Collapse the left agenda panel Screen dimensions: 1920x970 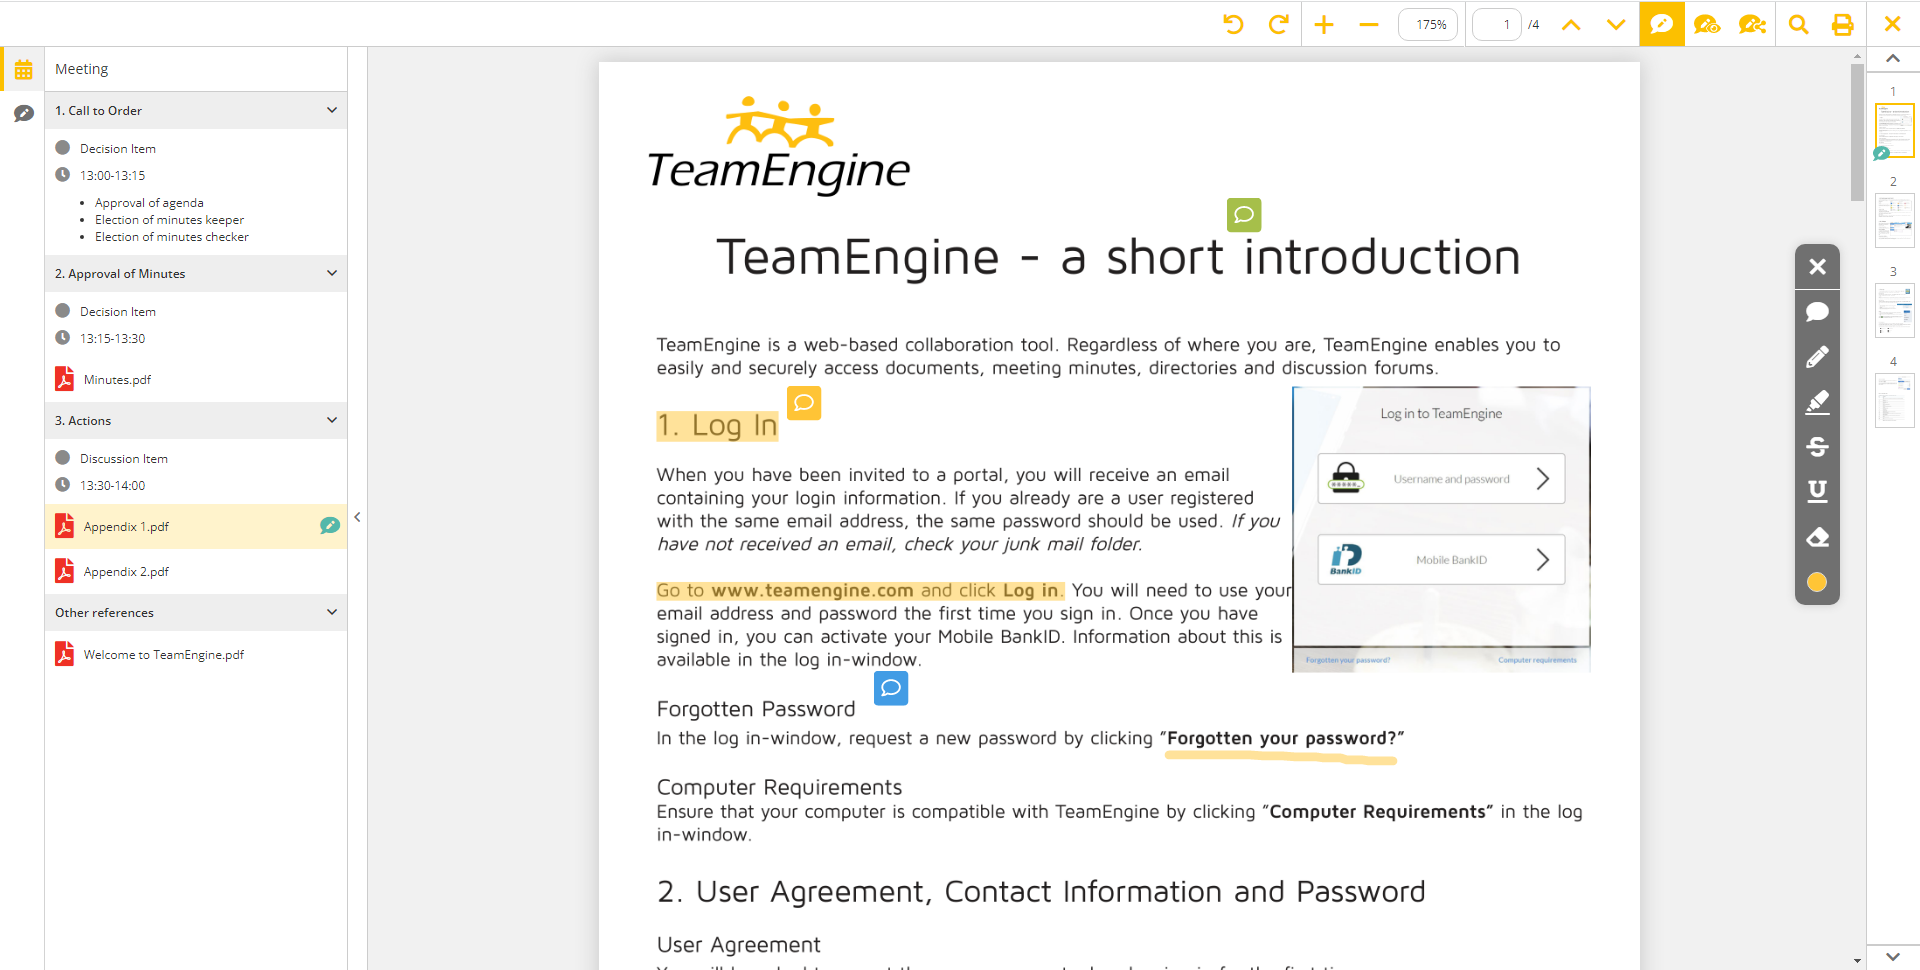click(x=357, y=517)
